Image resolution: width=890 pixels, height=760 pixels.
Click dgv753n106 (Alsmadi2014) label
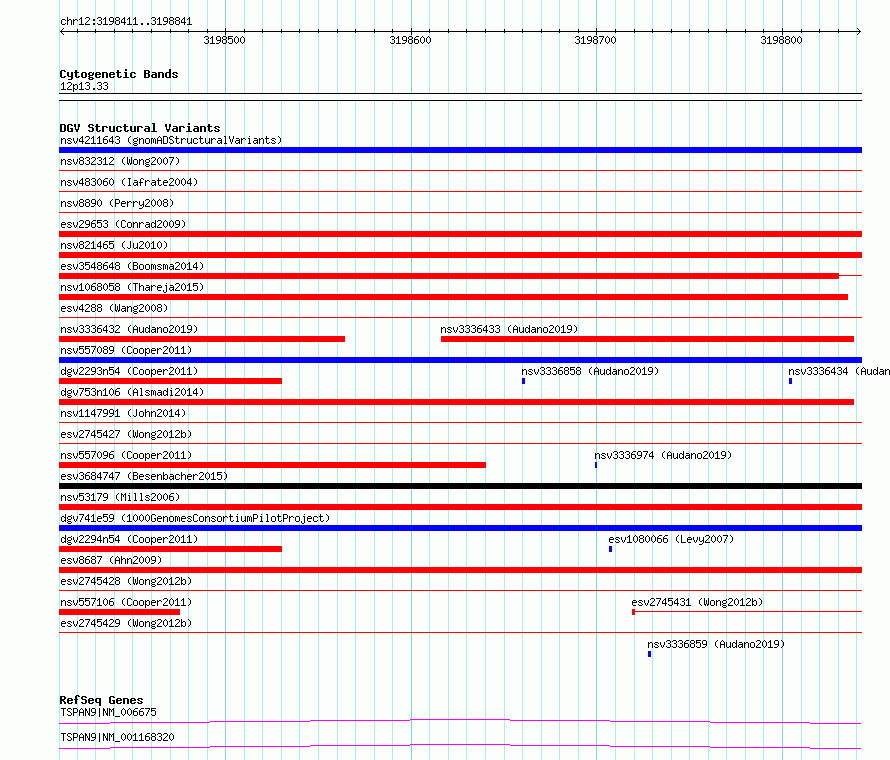pyautogui.click(x=132, y=392)
